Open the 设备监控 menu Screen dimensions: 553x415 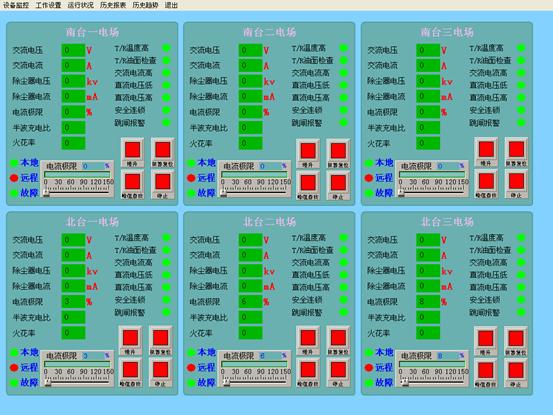coord(16,5)
